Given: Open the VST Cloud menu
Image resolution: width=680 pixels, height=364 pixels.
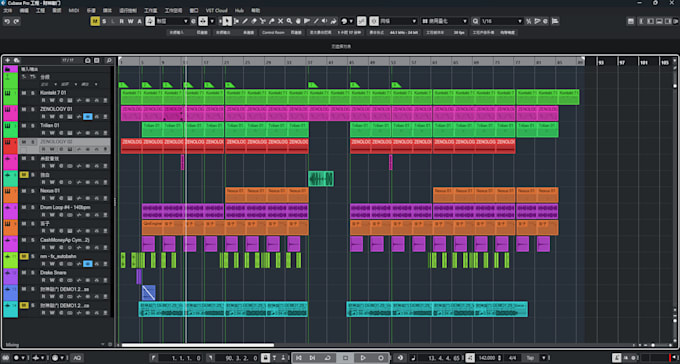Looking at the screenshot, I should pos(216,10).
